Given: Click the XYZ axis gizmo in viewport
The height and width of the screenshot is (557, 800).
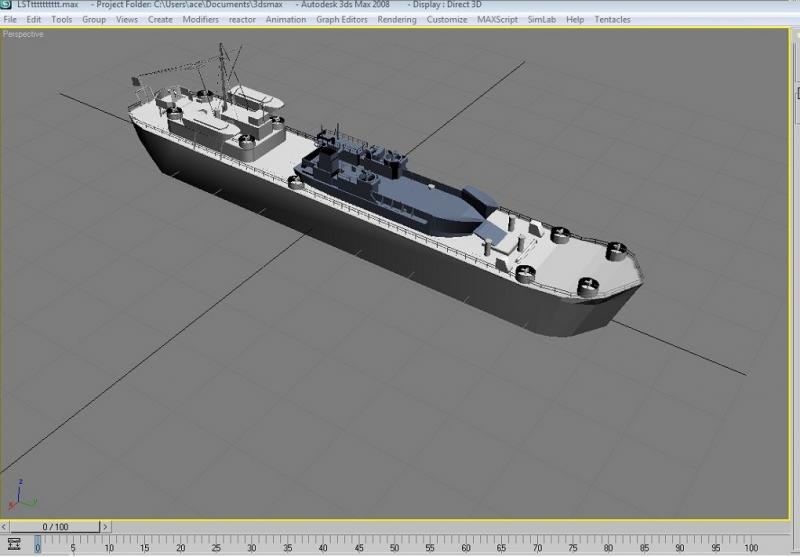Looking at the screenshot, I should 20,495.
